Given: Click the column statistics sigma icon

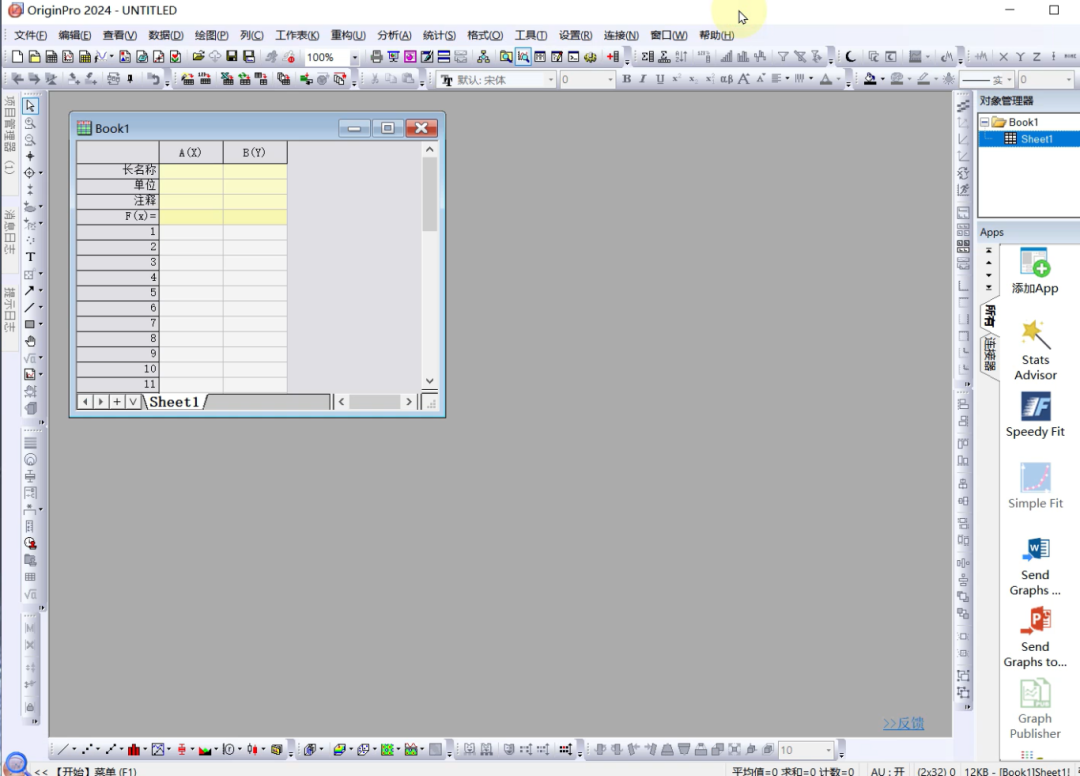Looking at the screenshot, I should coord(647,57).
